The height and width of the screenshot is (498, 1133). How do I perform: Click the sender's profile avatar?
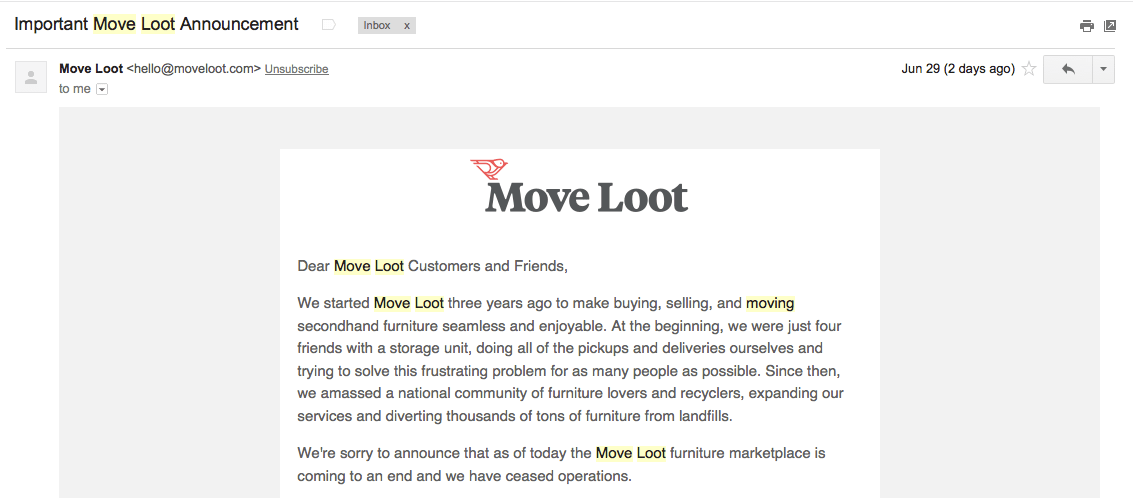31,76
